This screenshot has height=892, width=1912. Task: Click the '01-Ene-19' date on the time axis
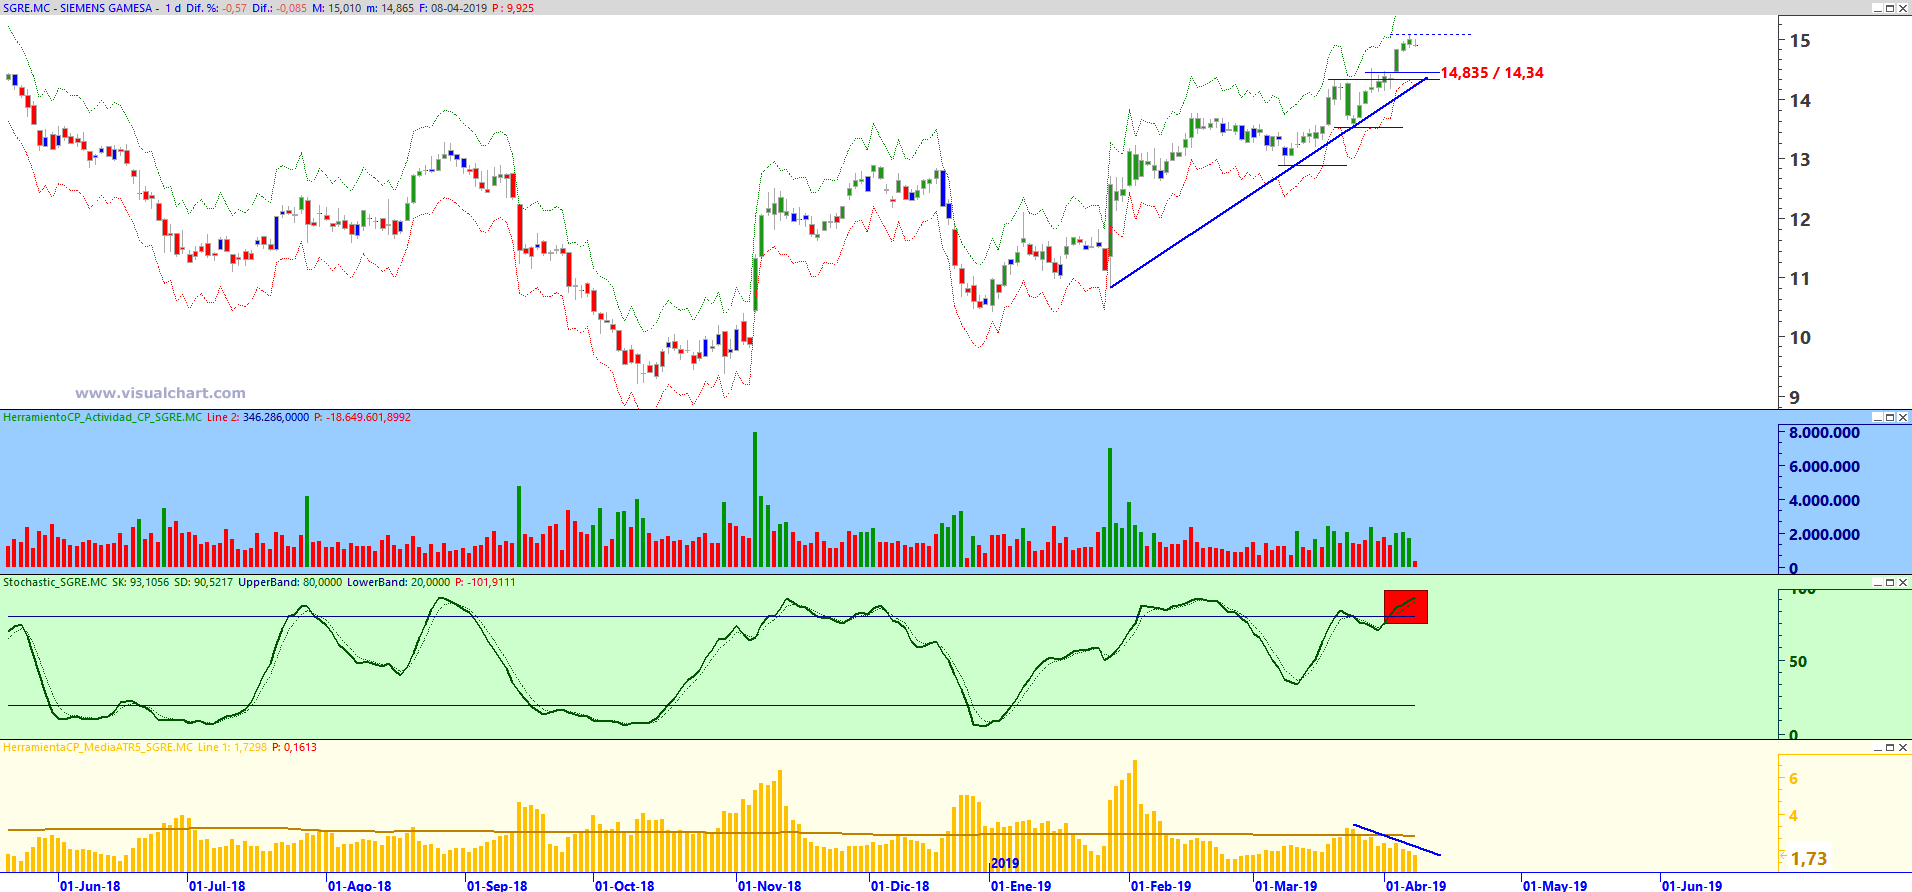[x=1021, y=885]
